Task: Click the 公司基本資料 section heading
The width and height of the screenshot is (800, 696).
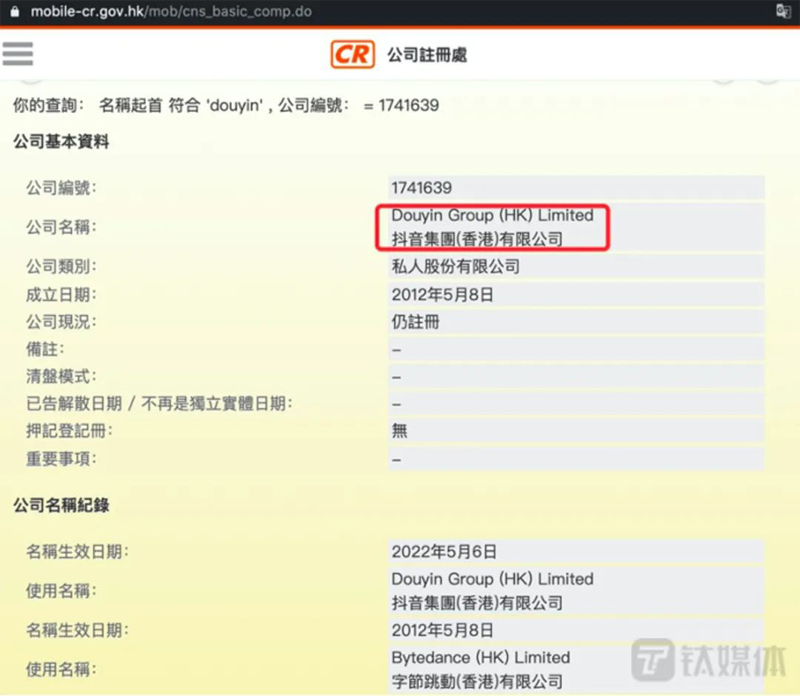Action: point(60,142)
